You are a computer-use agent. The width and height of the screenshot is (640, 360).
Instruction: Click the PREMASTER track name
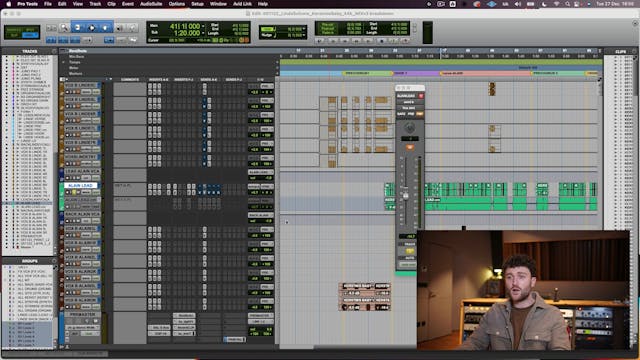coord(82,315)
